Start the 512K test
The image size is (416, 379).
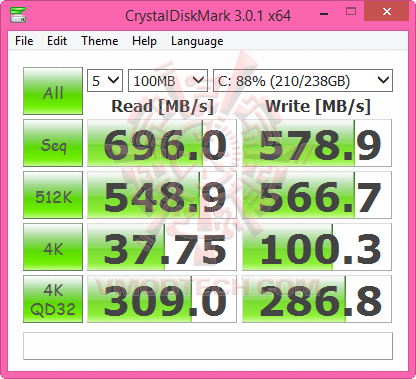[53, 195]
